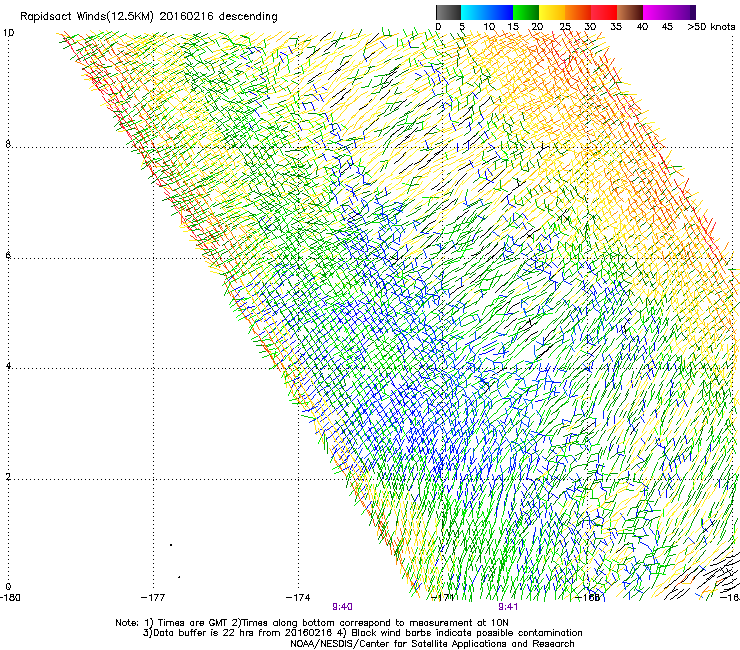Click the brown 35–40 knots legend swatch
740x650 pixels.
630,12
